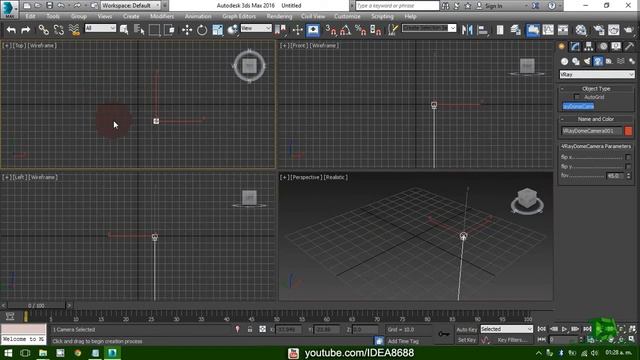Click the Undo arrow in main toolbar
640x360 pixels.
[11, 30]
